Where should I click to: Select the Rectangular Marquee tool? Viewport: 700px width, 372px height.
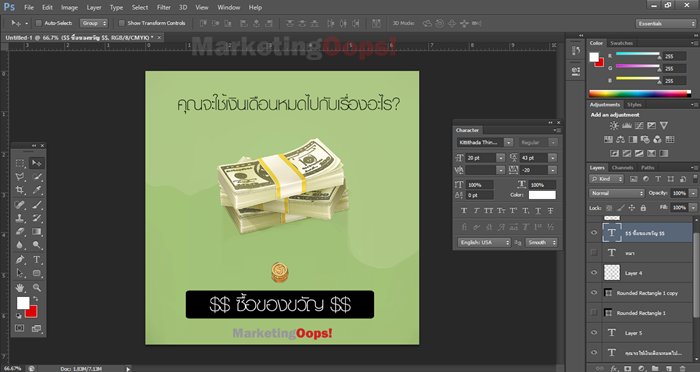tap(20, 163)
